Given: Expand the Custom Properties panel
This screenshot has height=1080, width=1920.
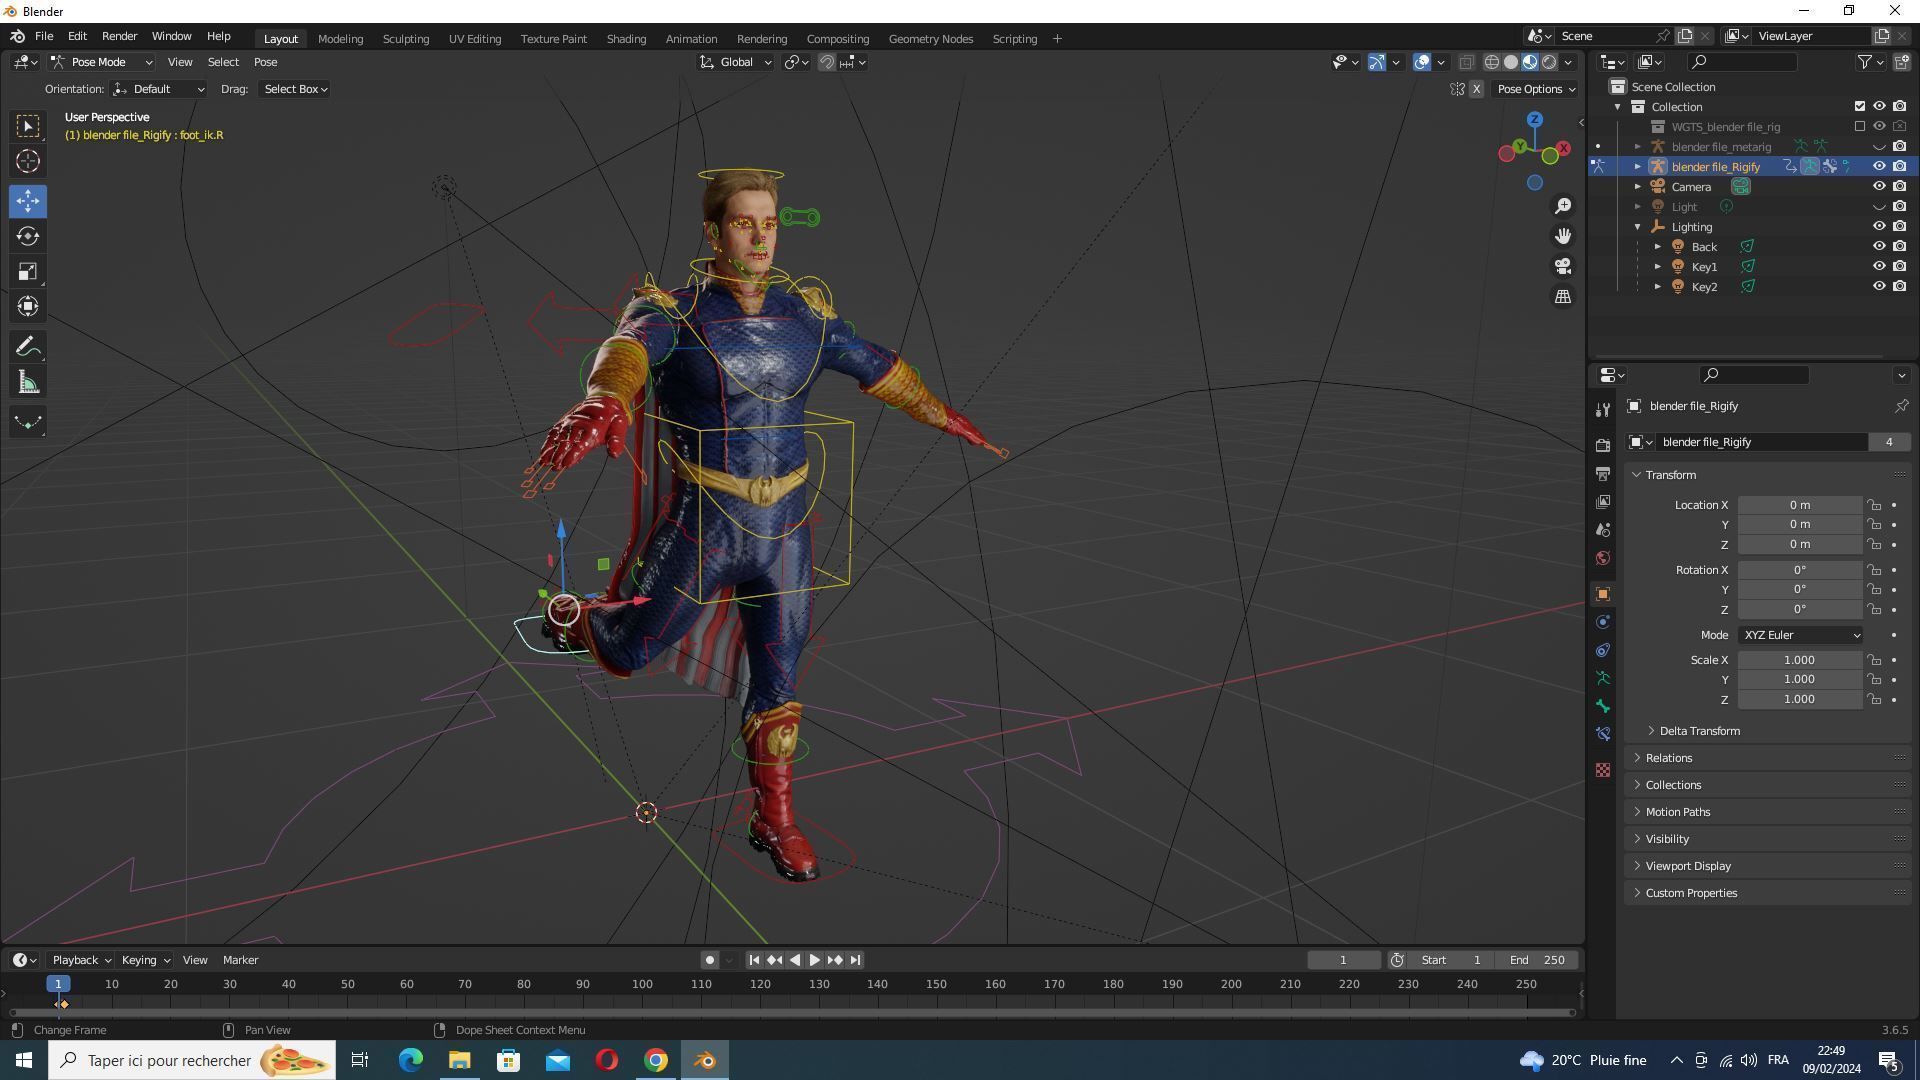Looking at the screenshot, I should (1691, 893).
